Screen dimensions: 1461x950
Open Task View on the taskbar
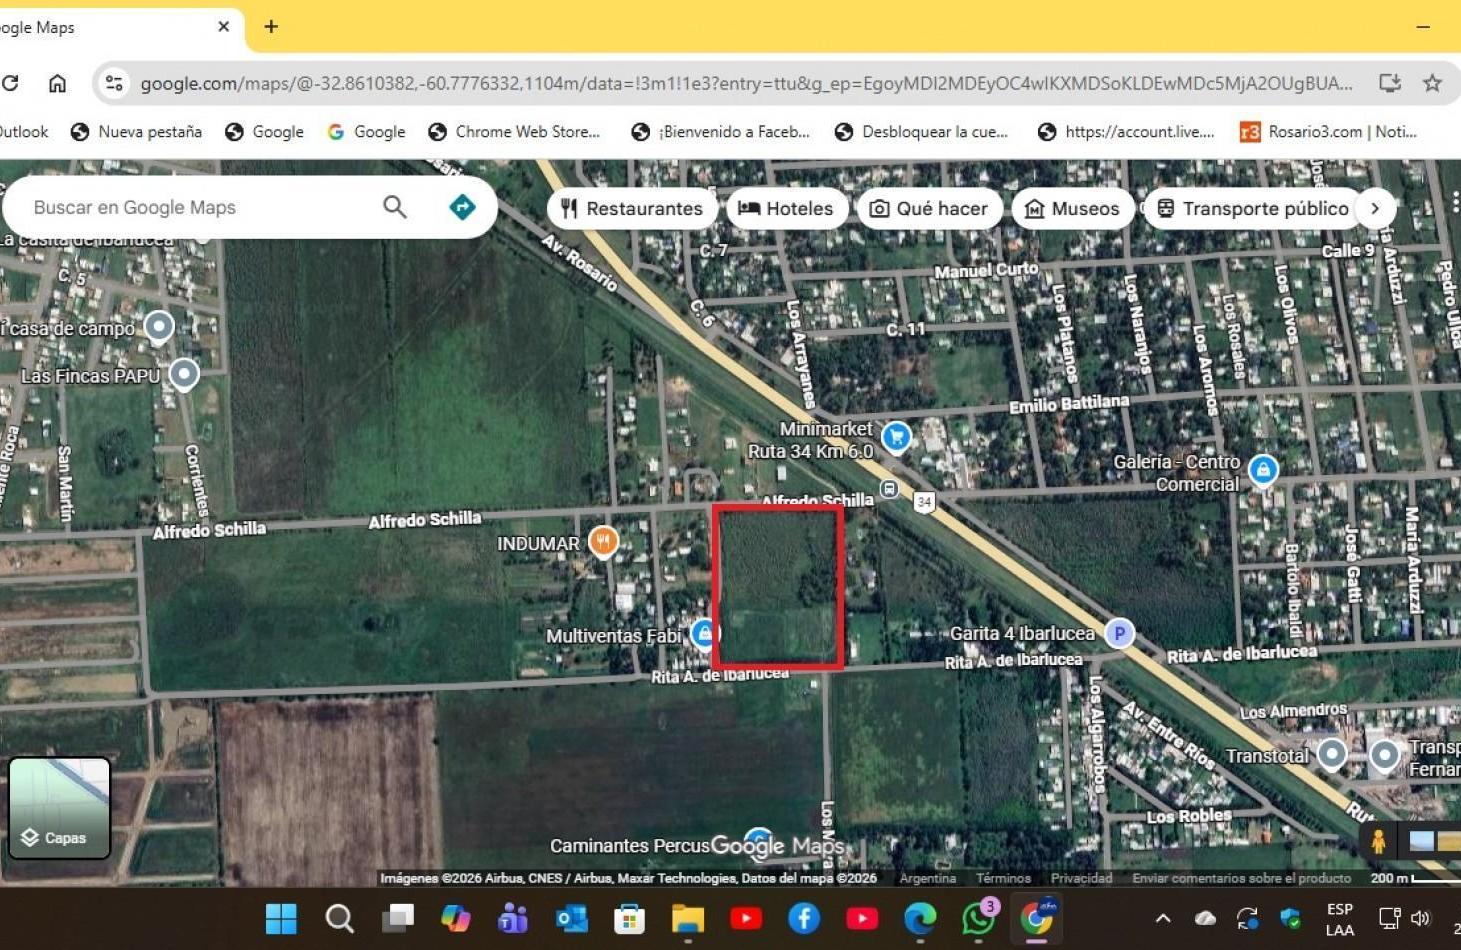398,918
